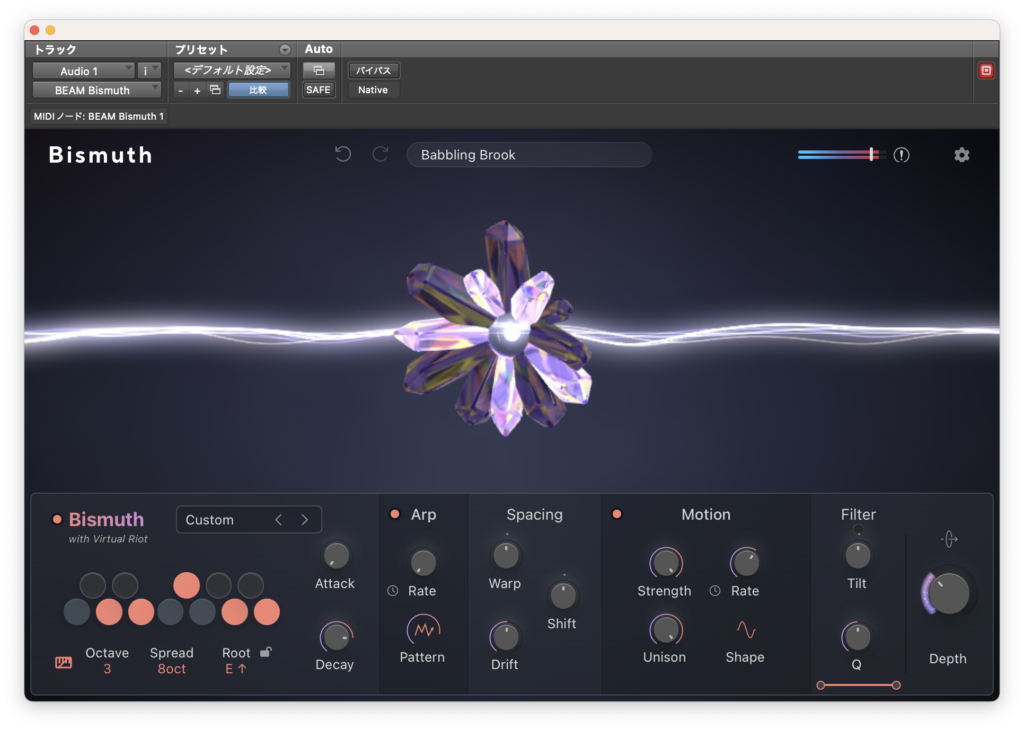Toggle the Motion power dot
The image size is (1024, 730).
[616, 514]
